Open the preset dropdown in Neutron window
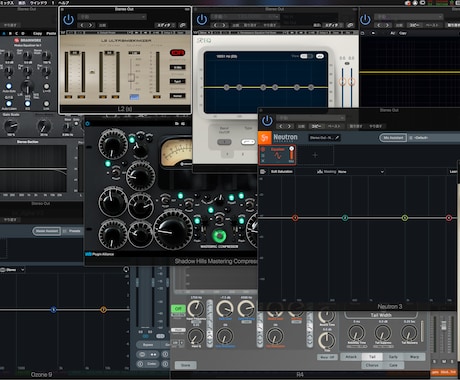Image resolution: width=460 pixels, height=380 pixels. point(310,118)
